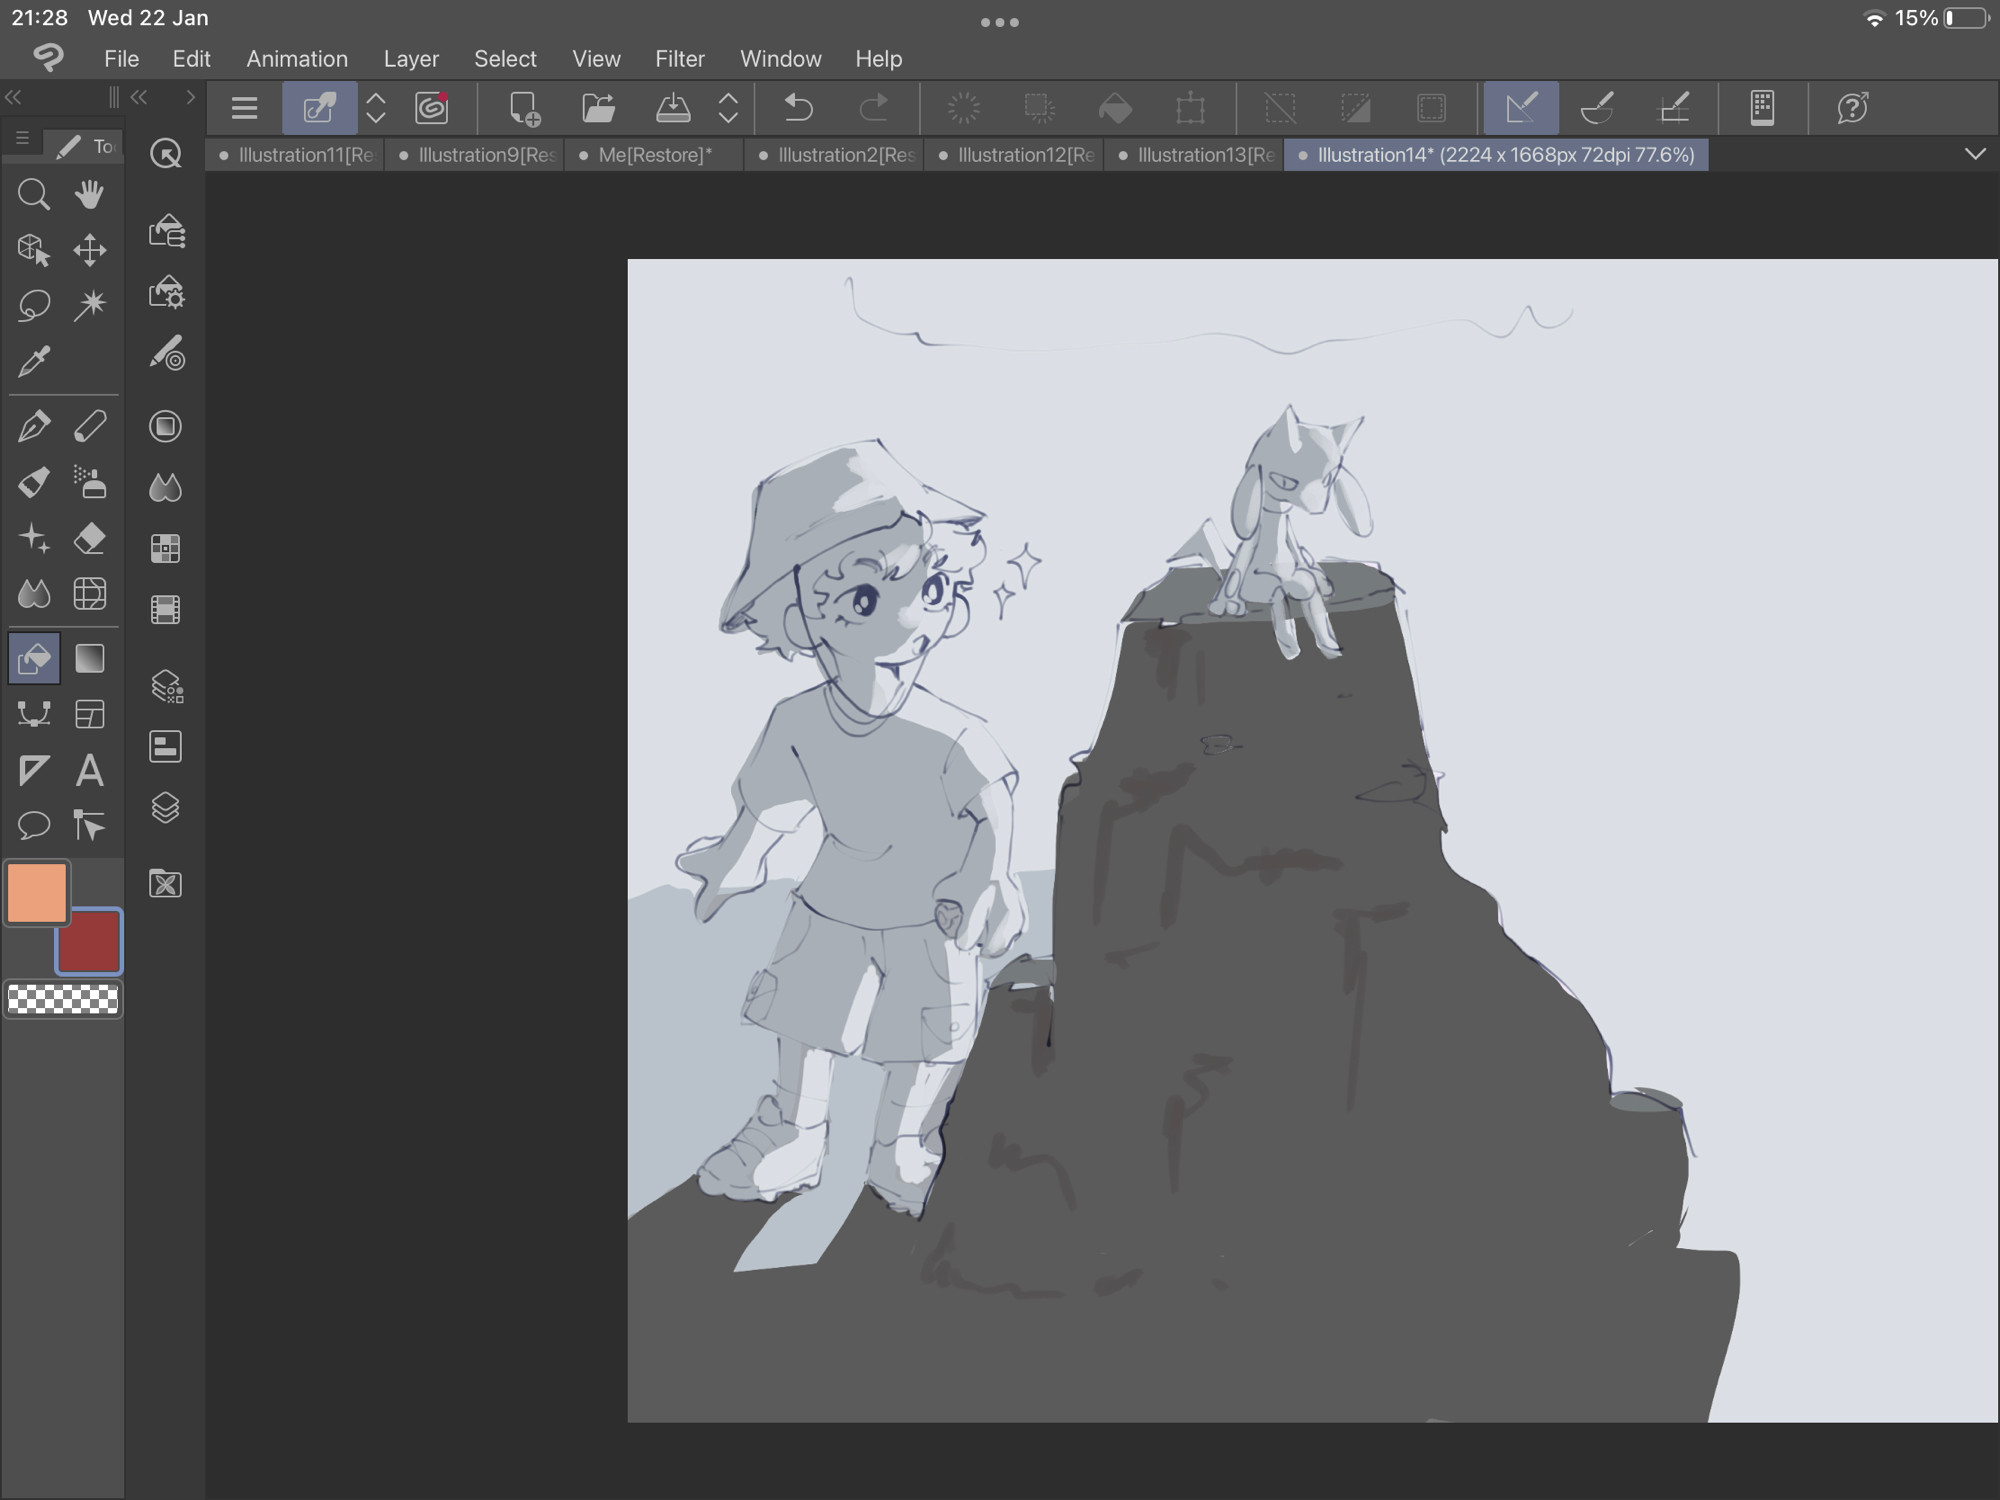The height and width of the screenshot is (1500, 2000).
Task: Create a new canvas document
Action: coord(523,108)
